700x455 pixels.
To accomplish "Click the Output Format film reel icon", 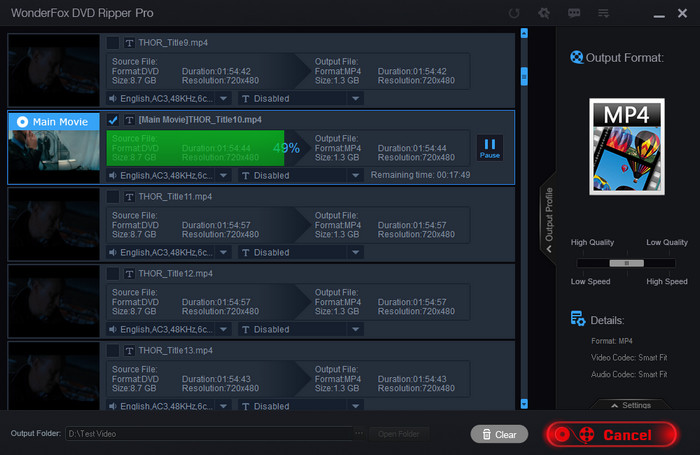I will pos(576,58).
